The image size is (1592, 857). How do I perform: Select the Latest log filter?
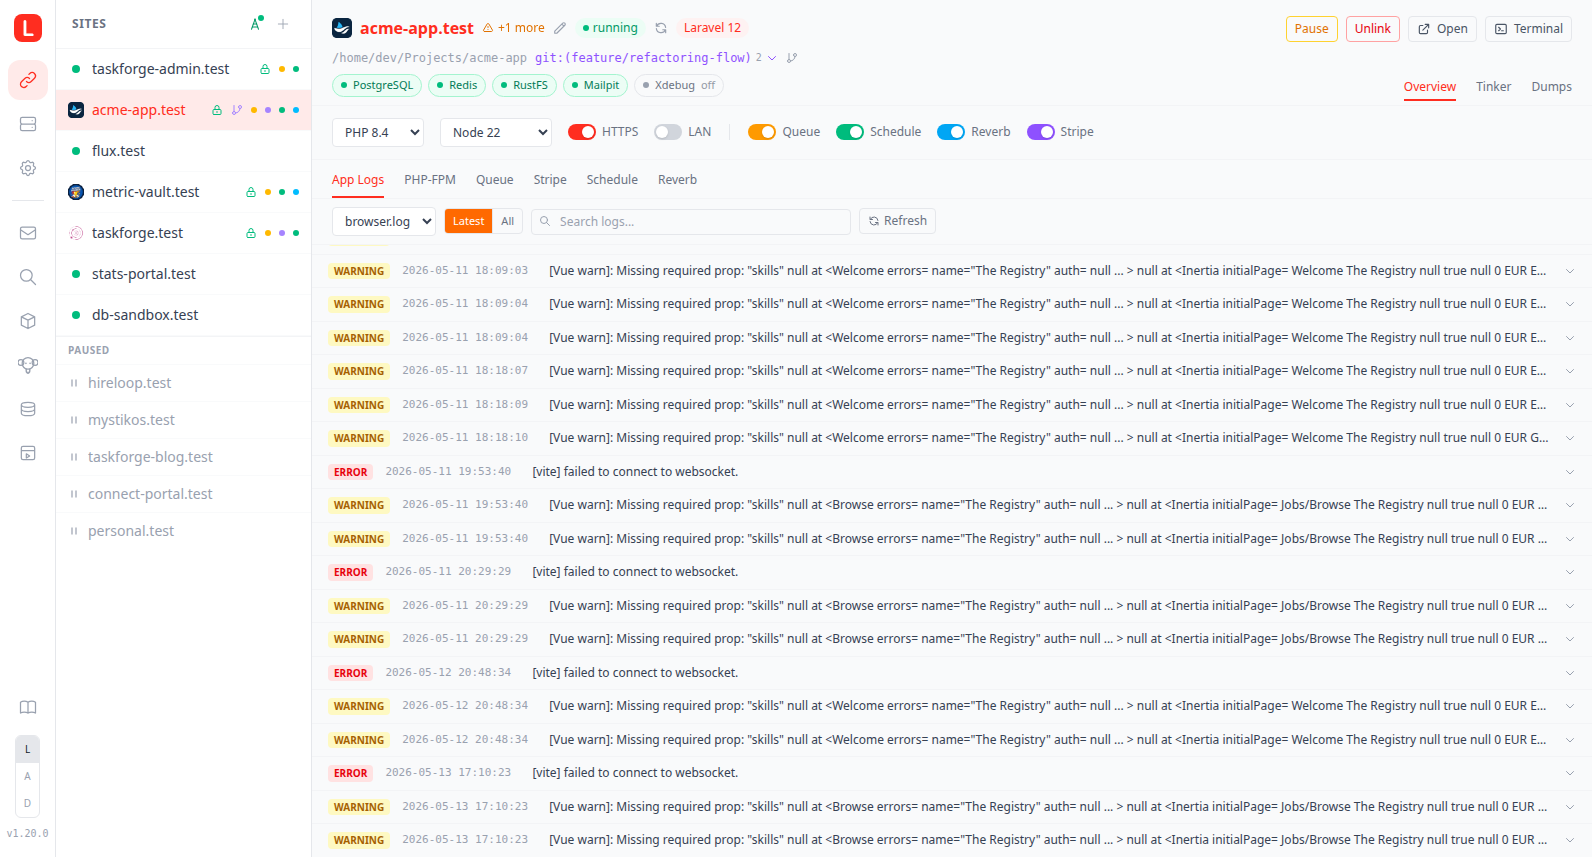(468, 221)
